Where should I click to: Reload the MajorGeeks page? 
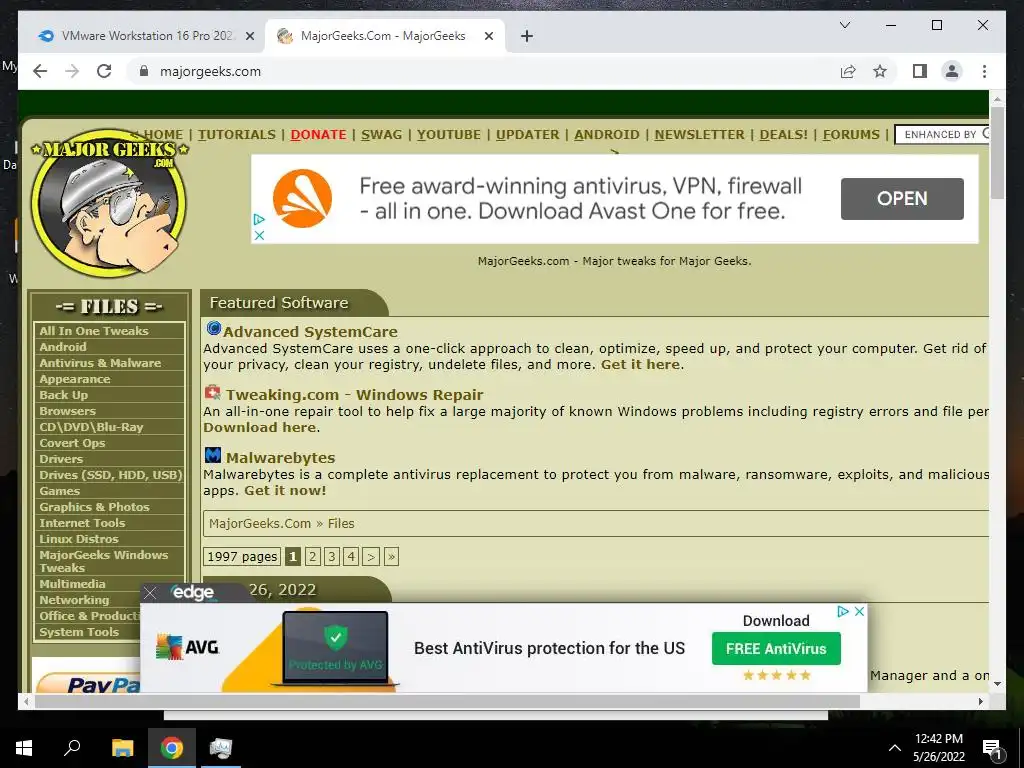click(x=104, y=71)
